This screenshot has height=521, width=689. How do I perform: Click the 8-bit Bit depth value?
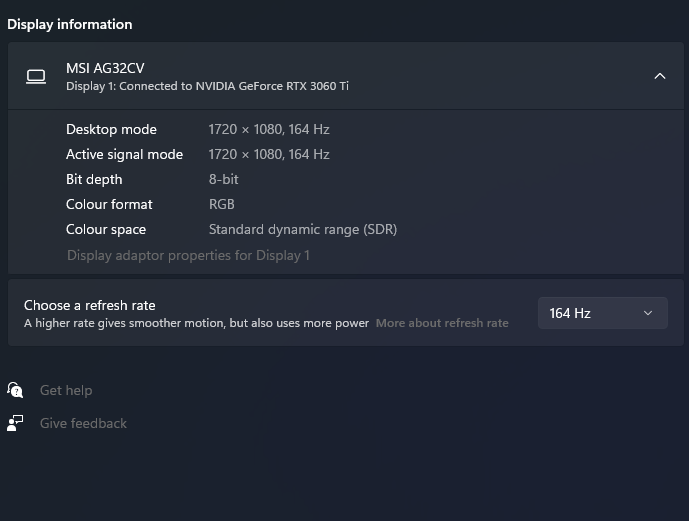(x=223, y=179)
